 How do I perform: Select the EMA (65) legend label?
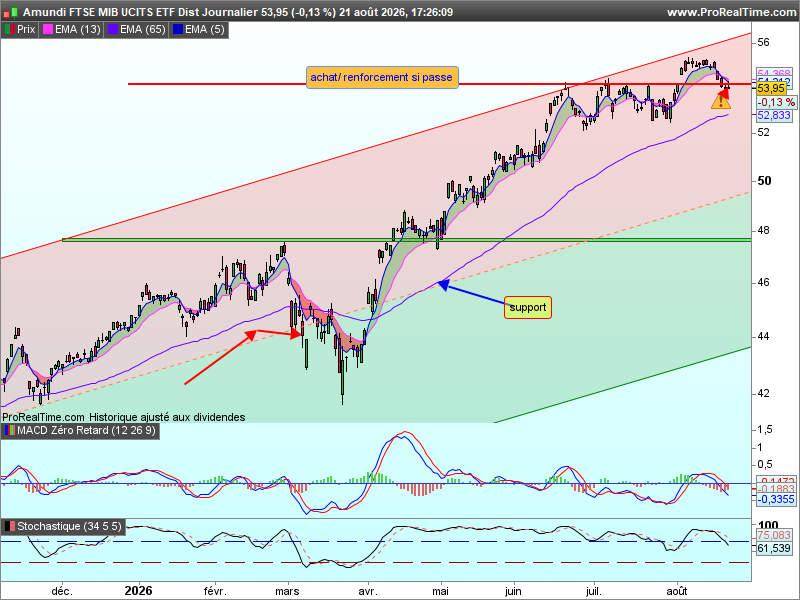142,30
